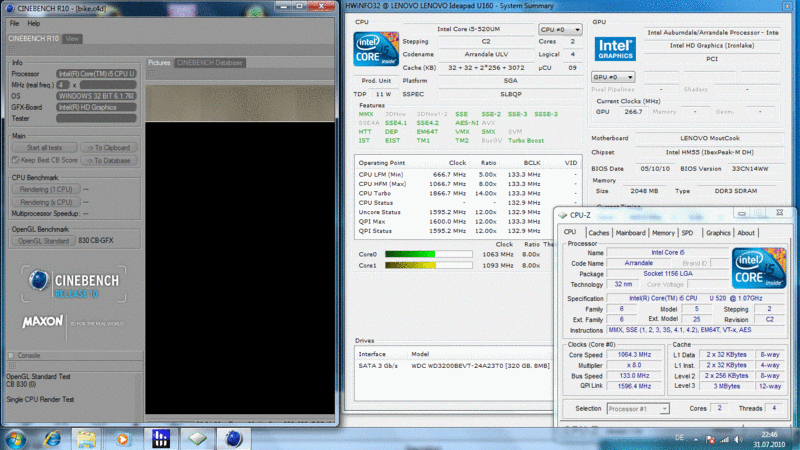Click the Intel Core i5 logo in HWiNFO32

pos(376,49)
